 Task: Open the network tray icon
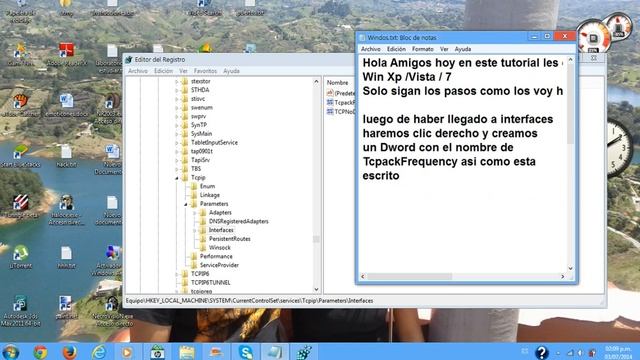[x=570, y=353]
